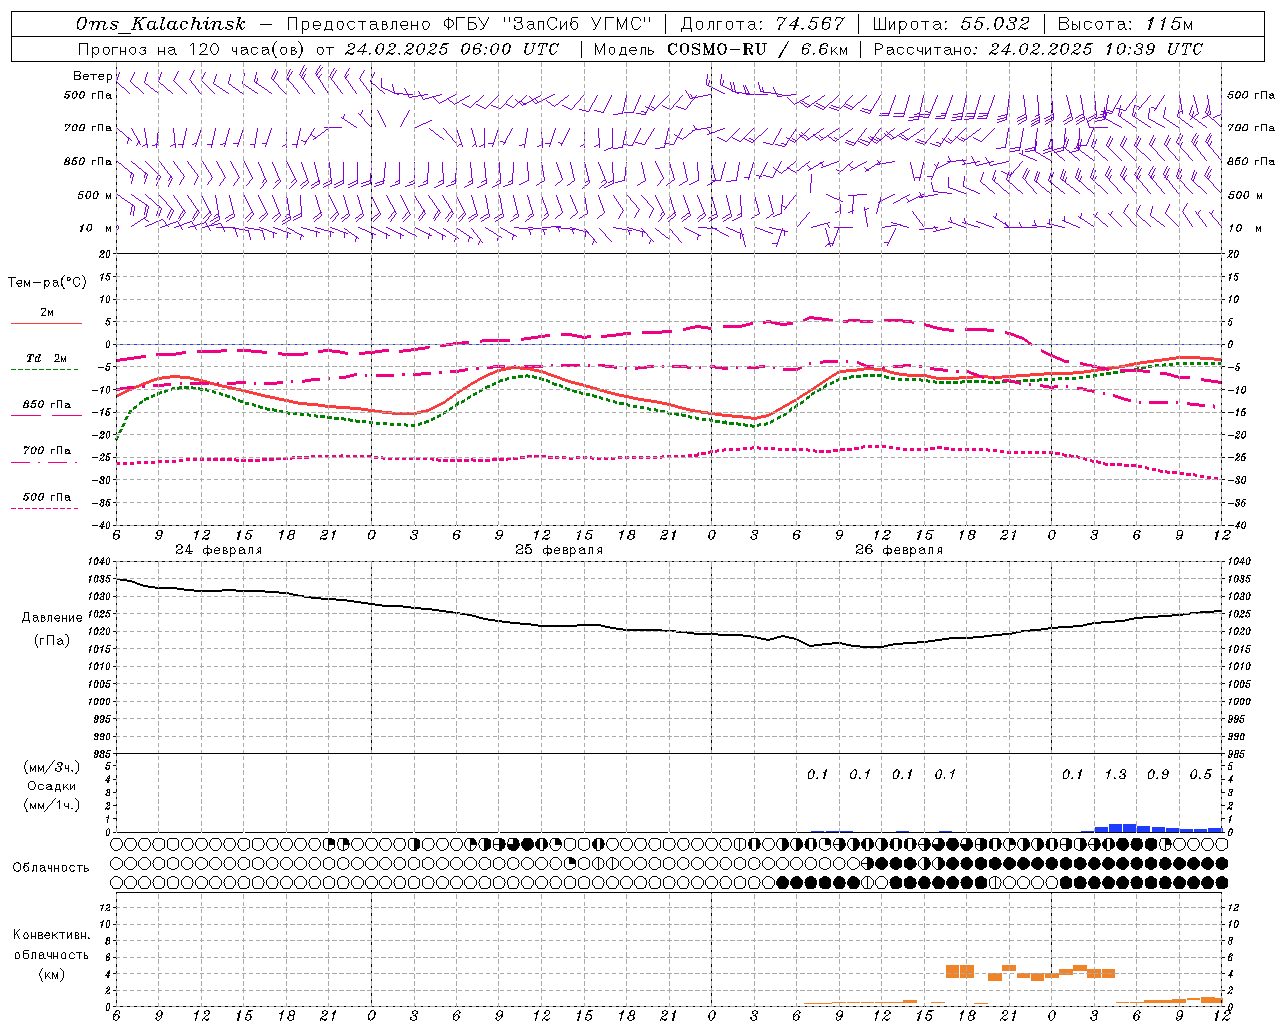Image resolution: width=1280 pixels, height=1024 pixels.
Task: Click the 'Тем-ра(°C)' temperature panel label
Action: (47, 283)
